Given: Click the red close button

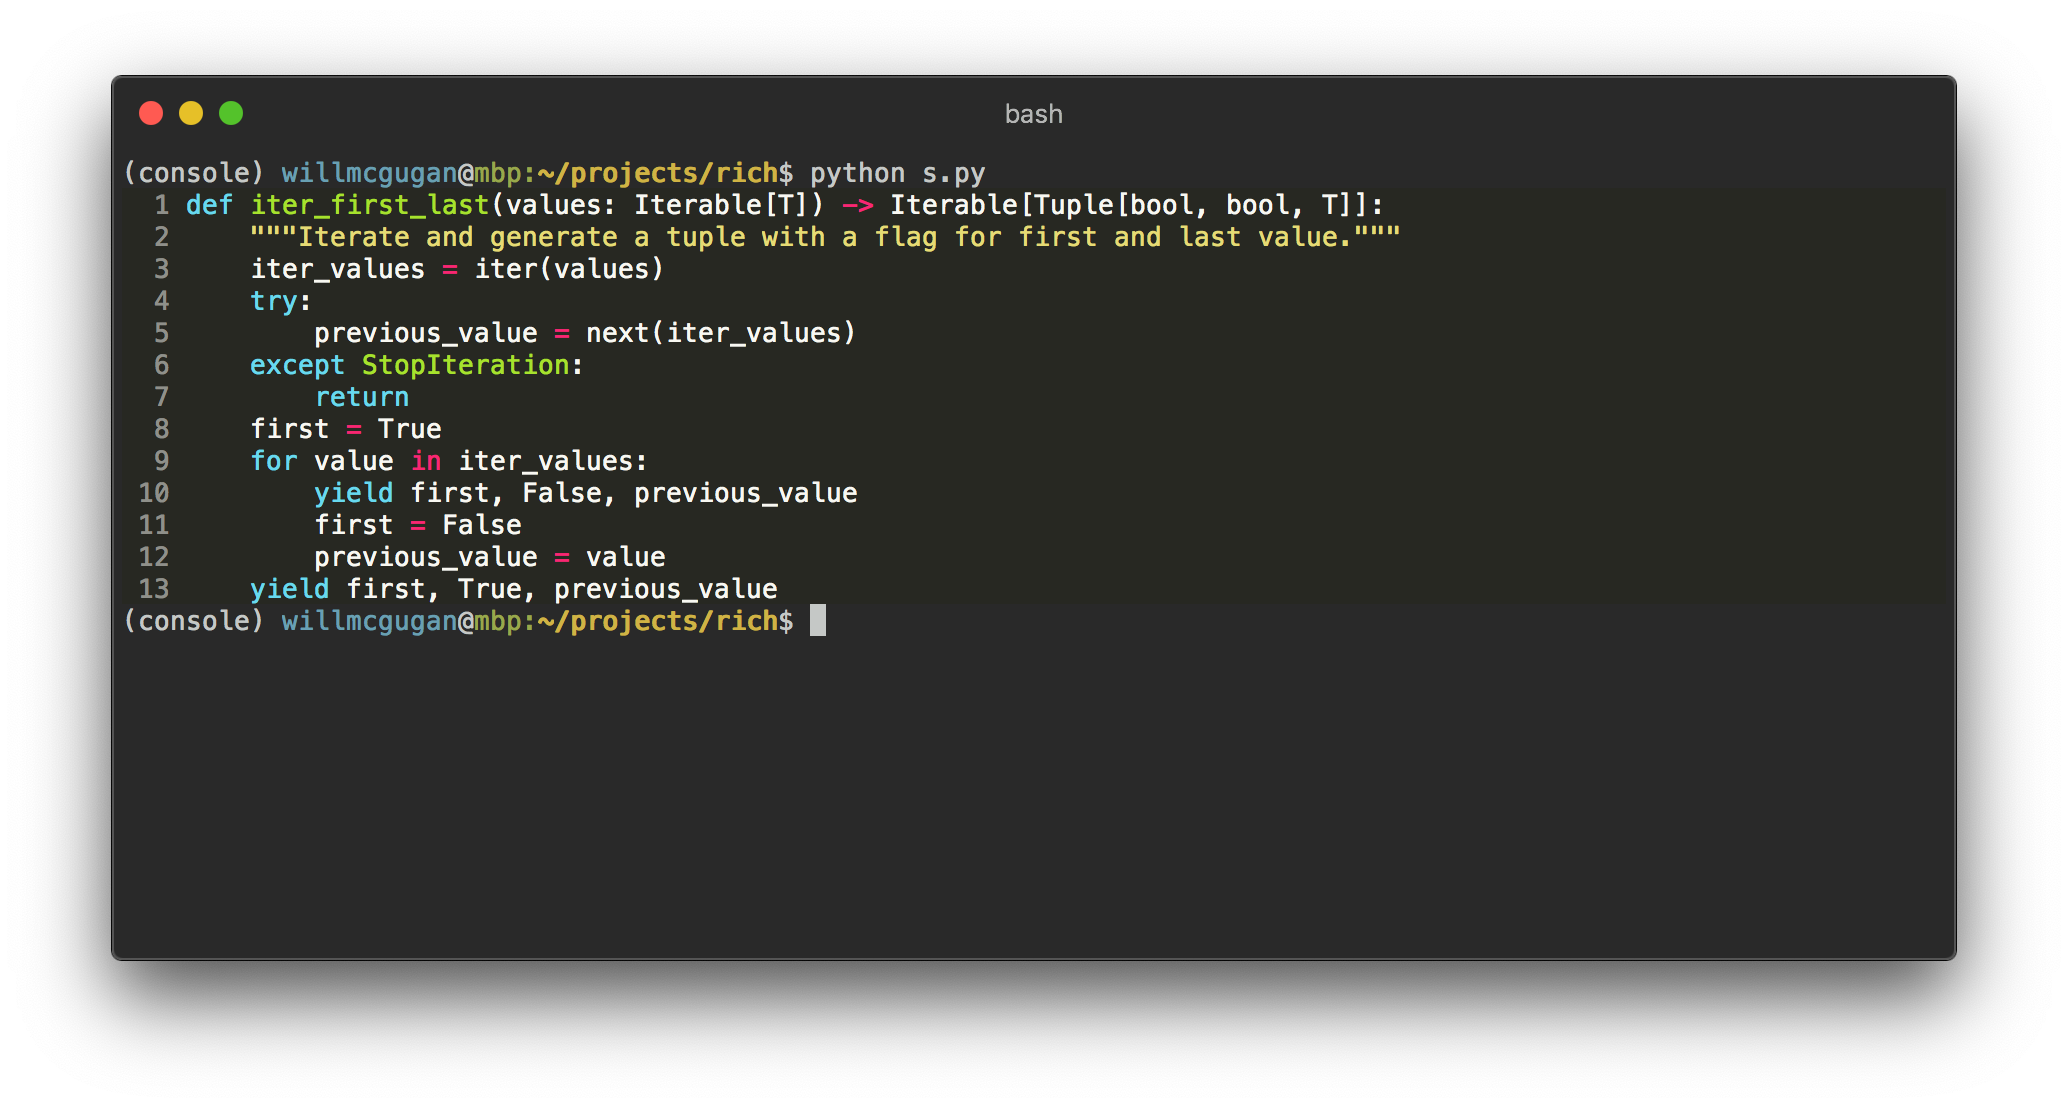Looking at the screenshot, I should tap(149, 115).
